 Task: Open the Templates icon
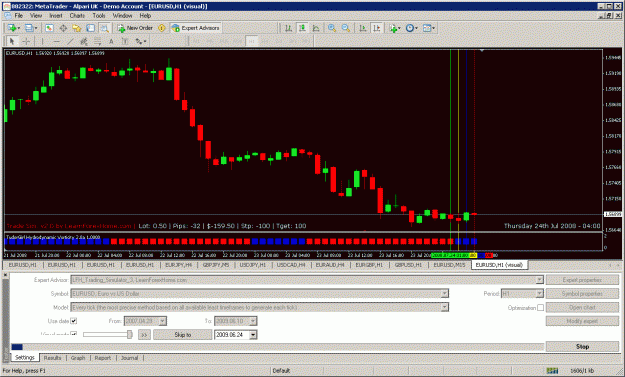point(428,28)
